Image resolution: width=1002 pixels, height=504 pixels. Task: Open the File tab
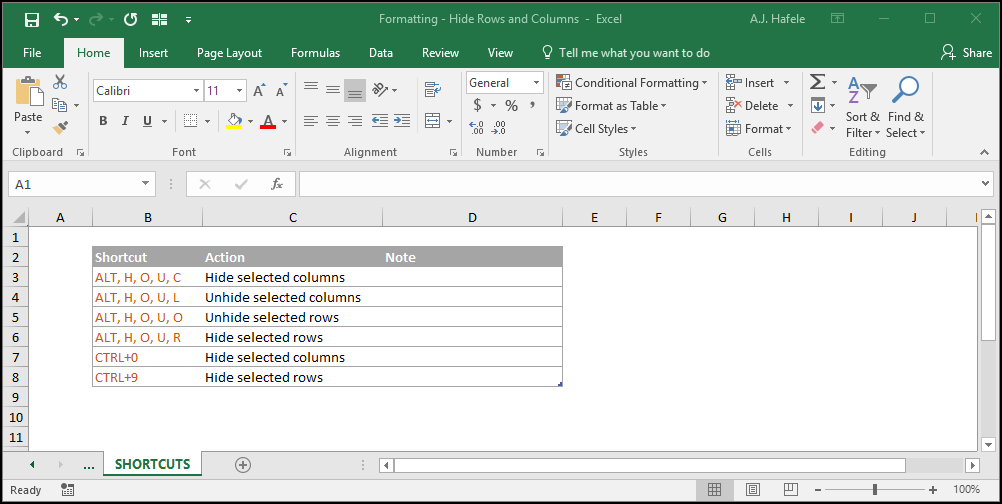pos(32,53)
